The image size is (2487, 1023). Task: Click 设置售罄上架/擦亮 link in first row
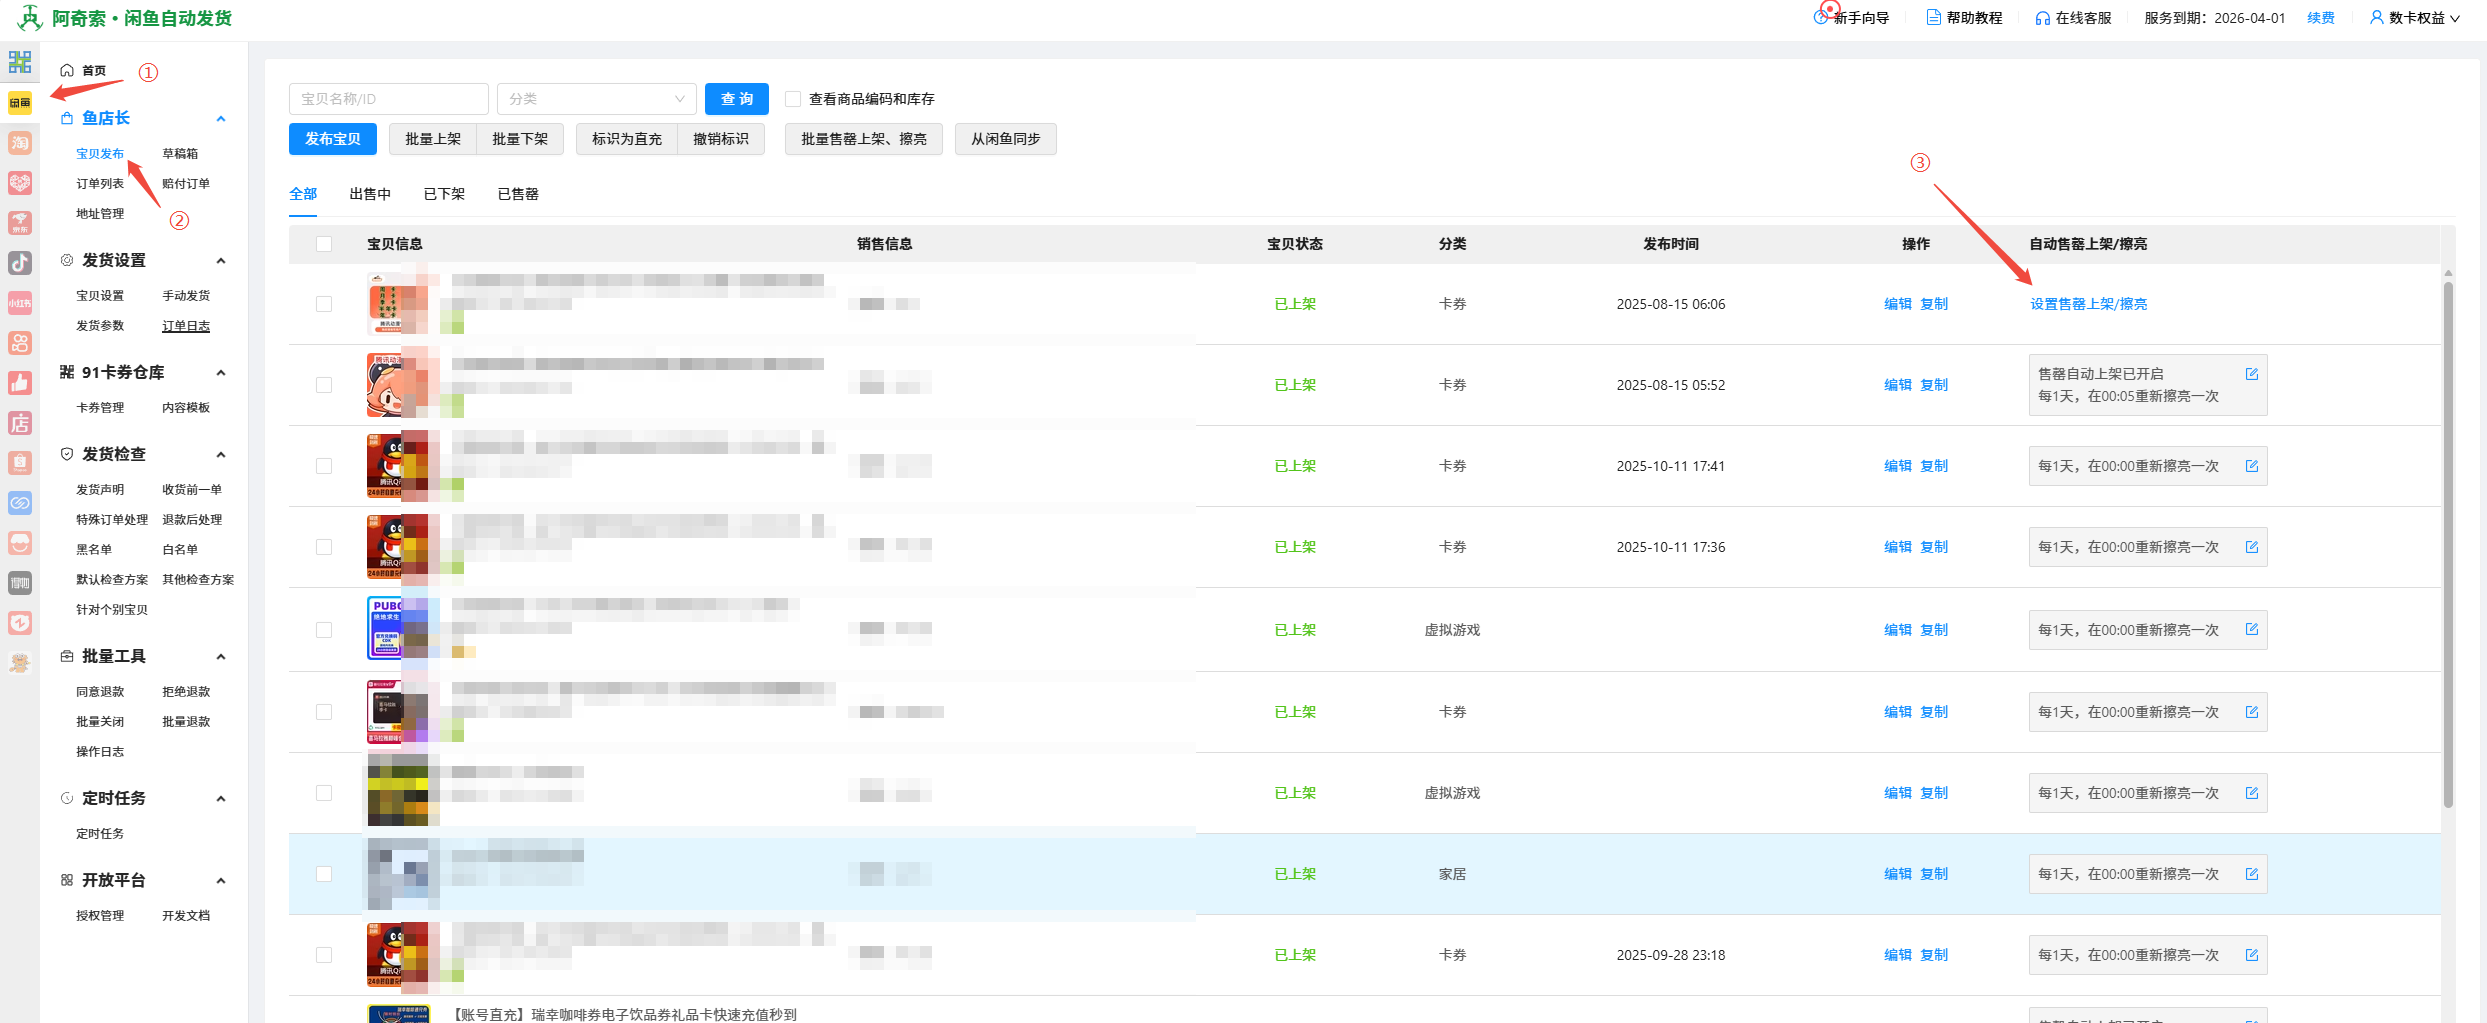tap(2088, 304)
